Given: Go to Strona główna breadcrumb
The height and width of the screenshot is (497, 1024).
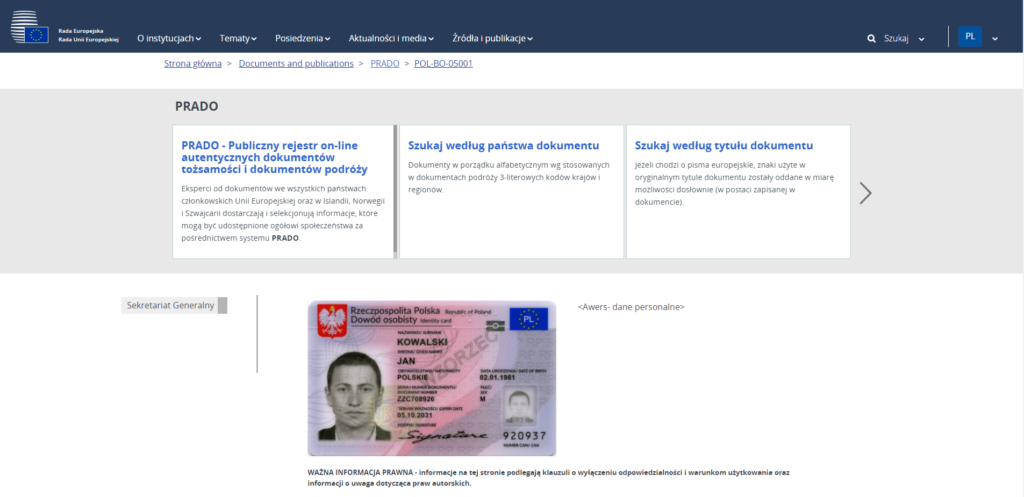Looking at the screenshot, I should (x=193, y=63).
